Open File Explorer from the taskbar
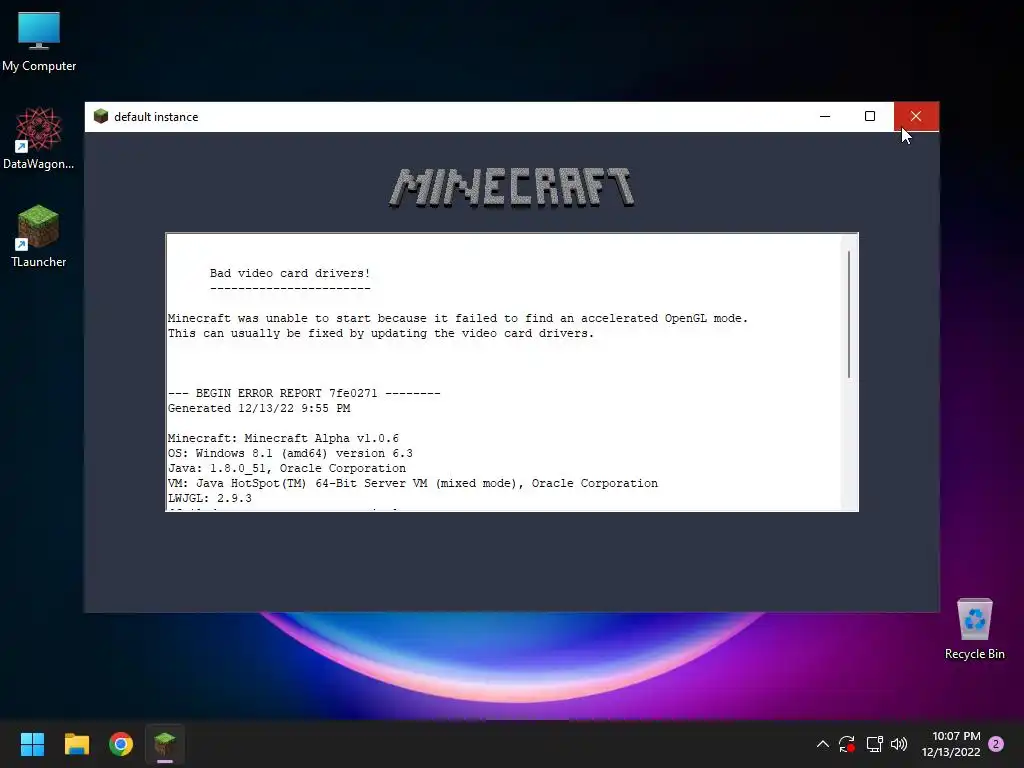Image resolution: width=1024 pixels, height=768 pixels. coord(76,744)
